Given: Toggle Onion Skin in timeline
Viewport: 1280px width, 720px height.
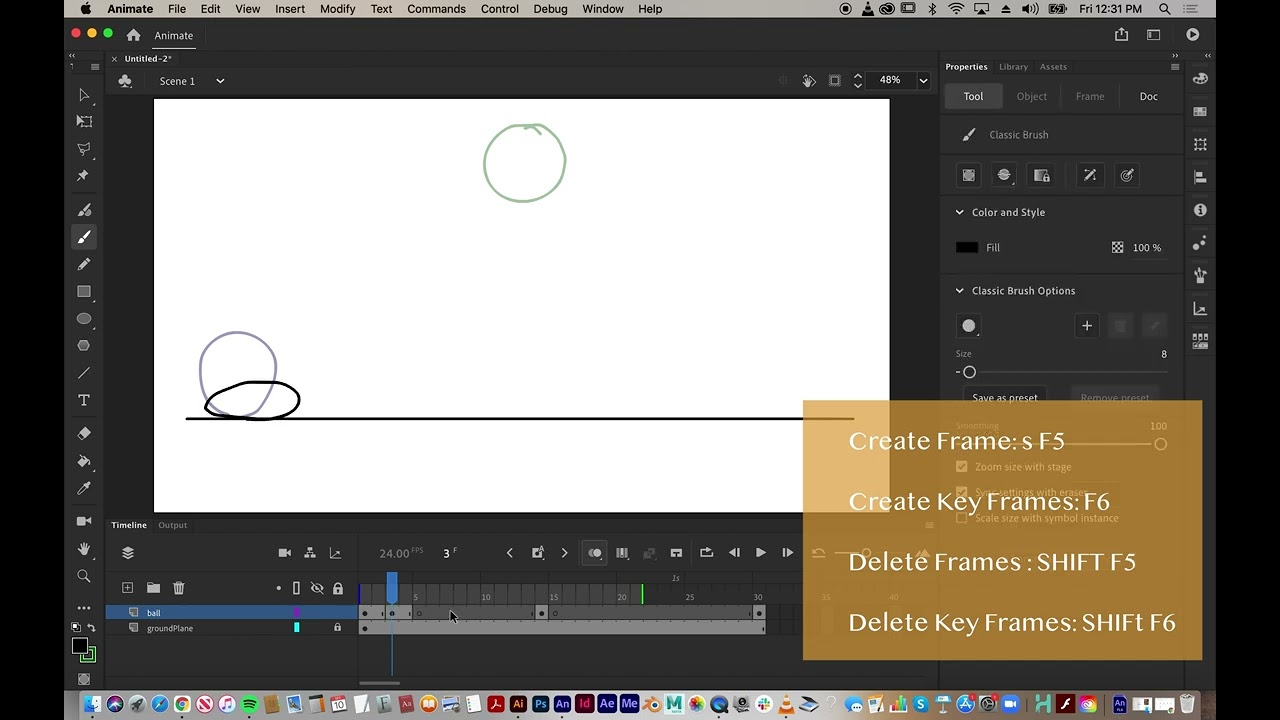Looking at the screenshot, I should (x=595, y=553).
